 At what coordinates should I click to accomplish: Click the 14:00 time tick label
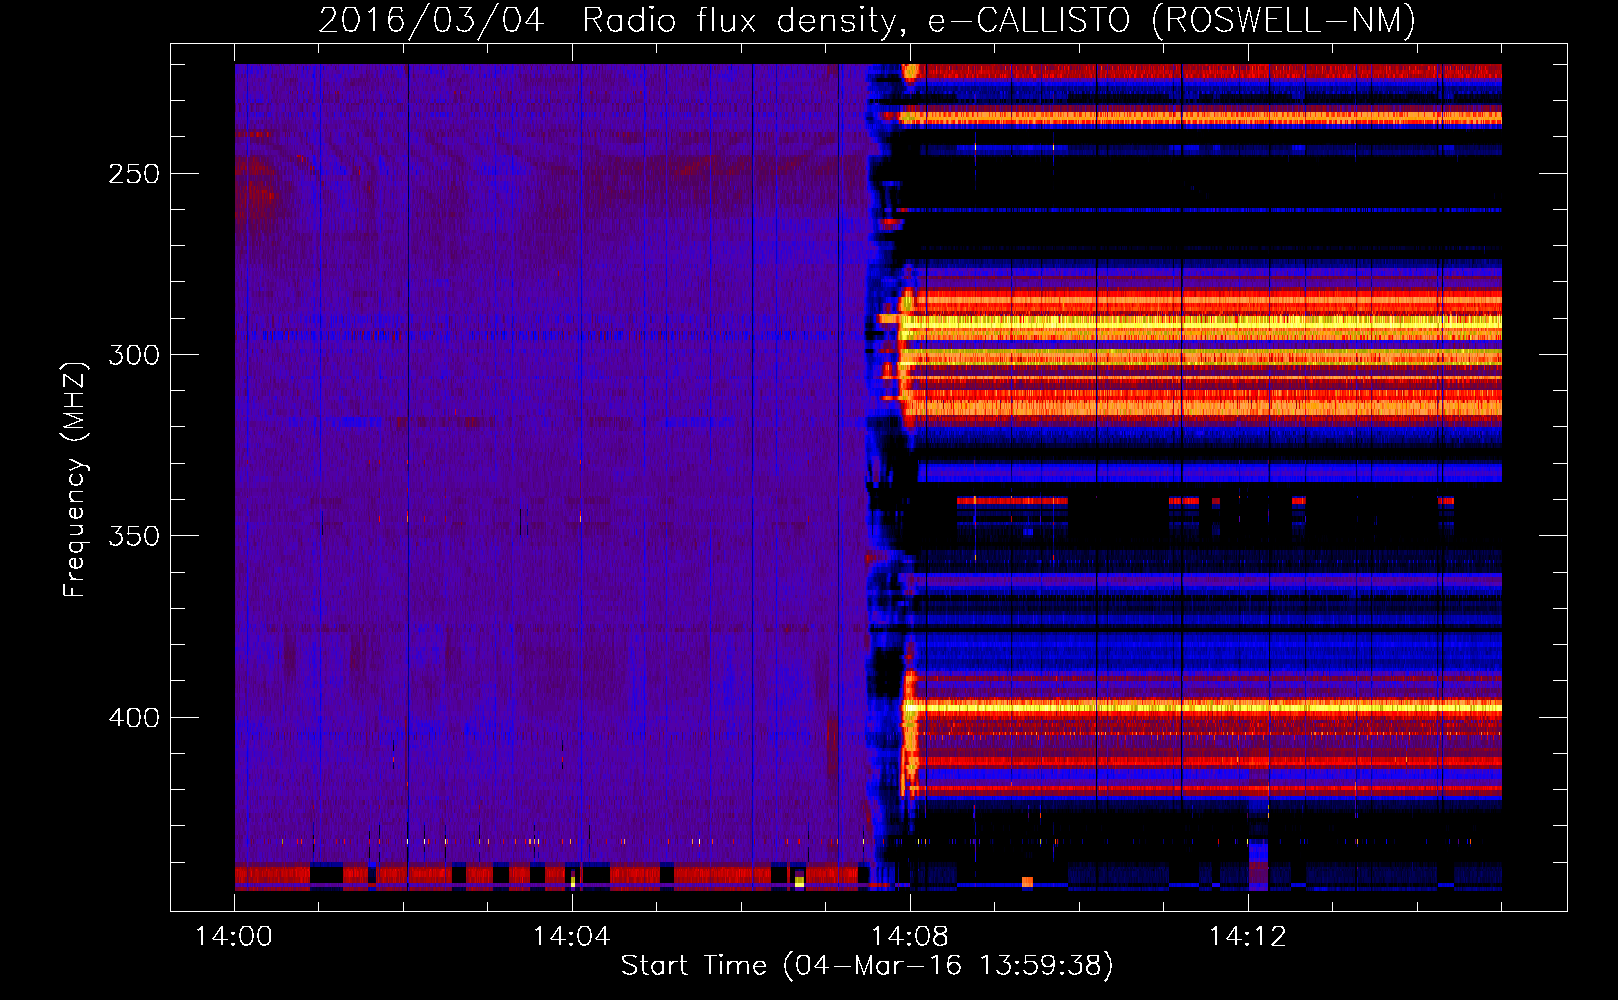point(234,936)
